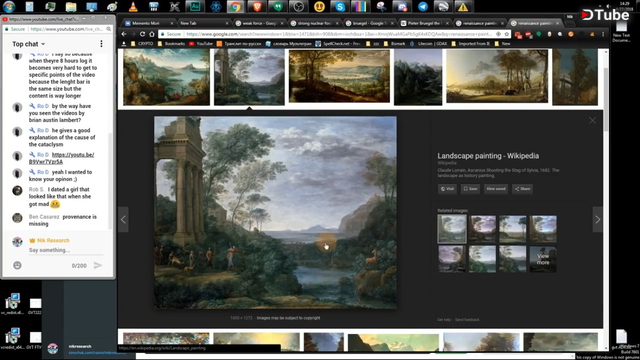The width and height of the screenshot is (640, 360).
Task: Click the Share button
Action: [x=522, y=189]
